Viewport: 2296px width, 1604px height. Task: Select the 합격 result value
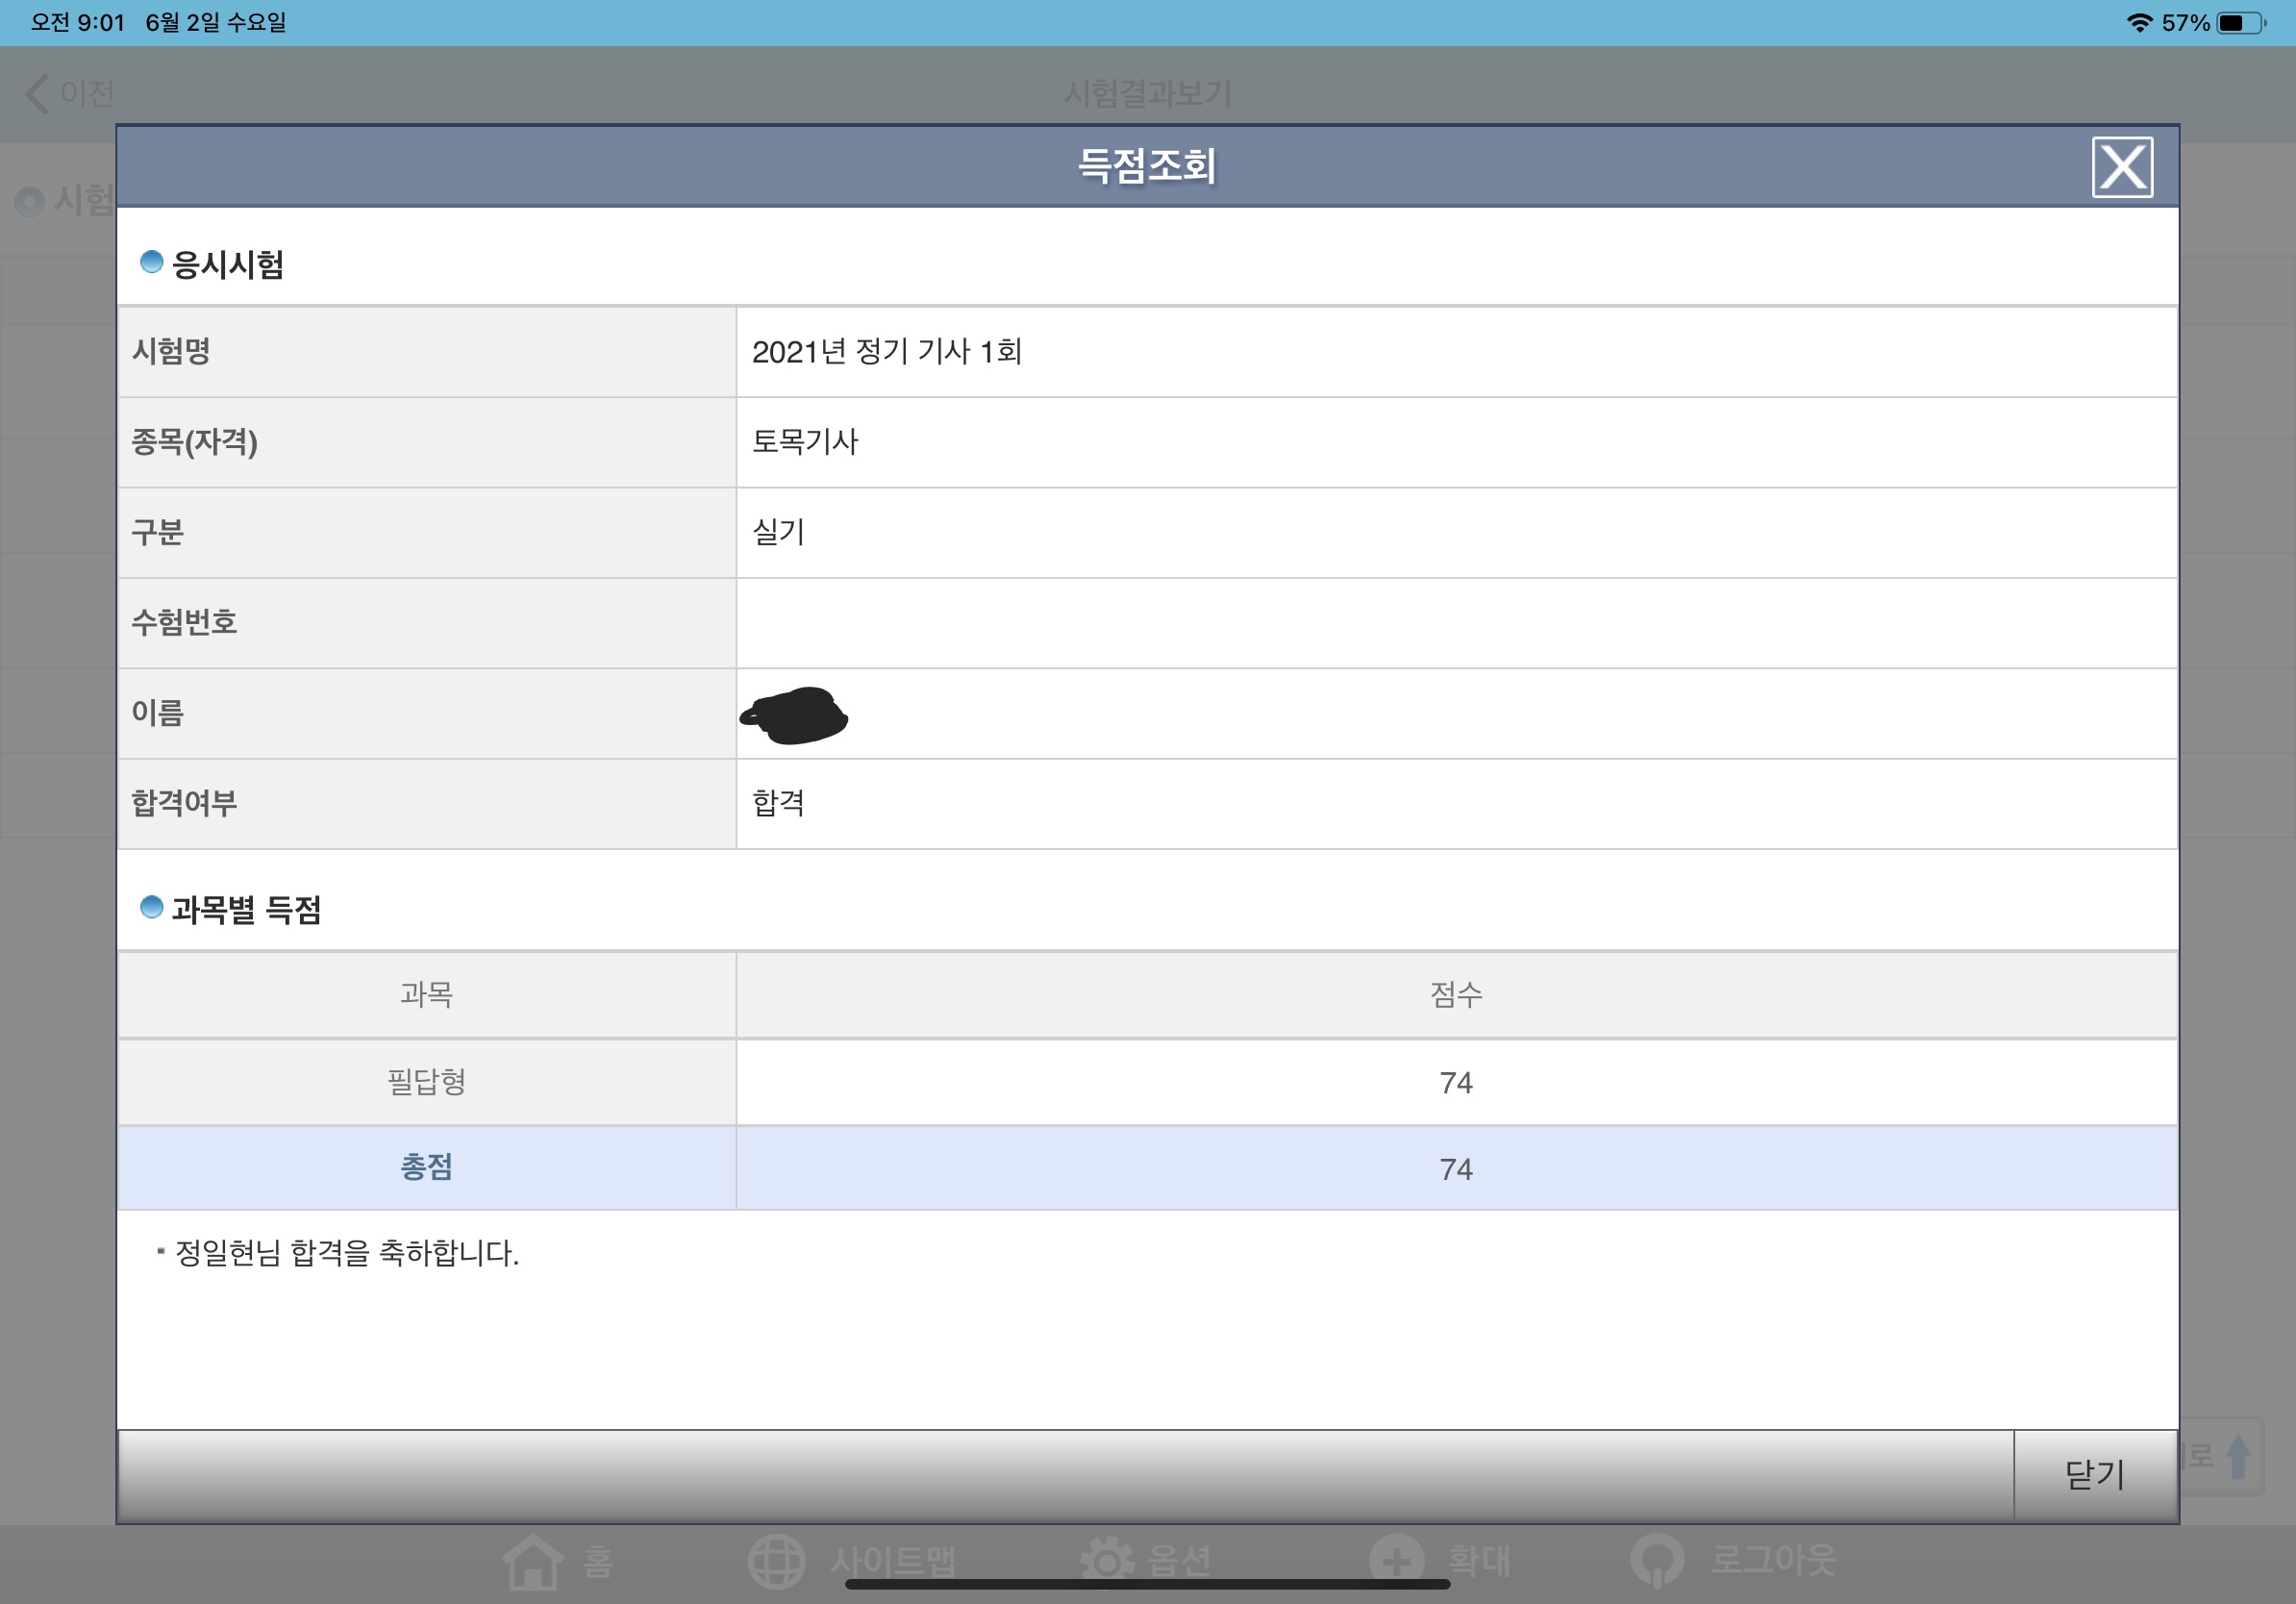[x=778, y=802]
